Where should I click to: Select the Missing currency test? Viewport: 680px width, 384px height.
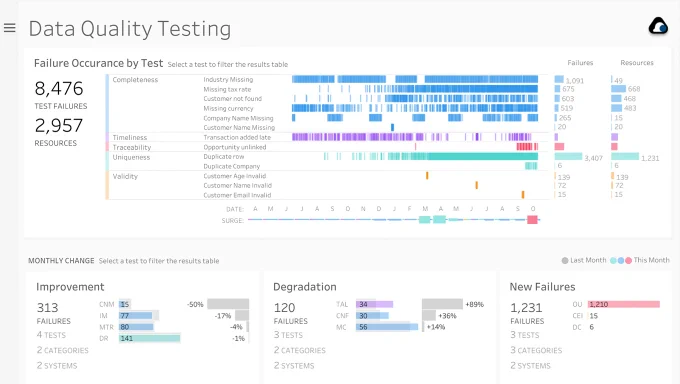(x=228, y=108)
